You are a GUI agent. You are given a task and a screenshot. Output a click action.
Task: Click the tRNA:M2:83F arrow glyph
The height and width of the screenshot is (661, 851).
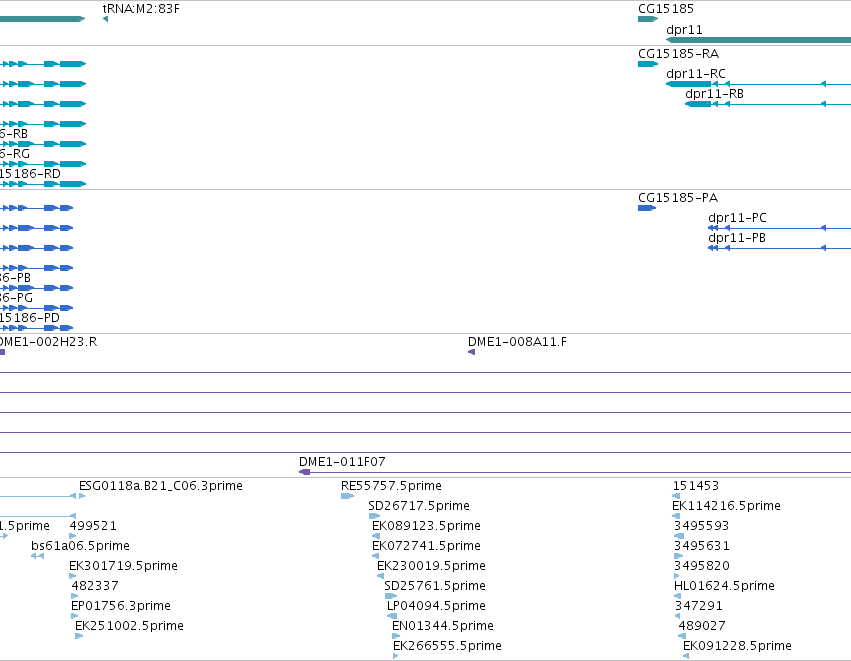pyautogui.click(x=105, y=19)
